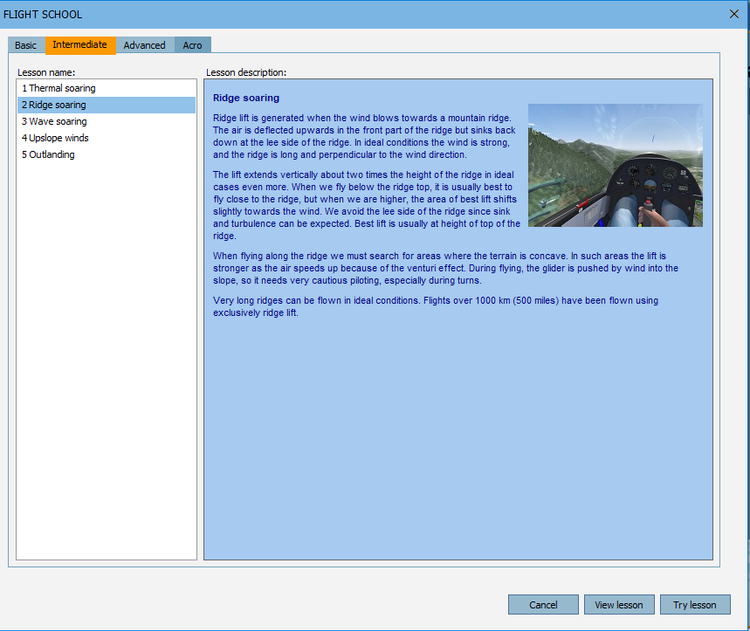750x631 pixels.
Task: Select the Ridge soaring lesson
Action: pyautogui.click(x=106, y=105)
